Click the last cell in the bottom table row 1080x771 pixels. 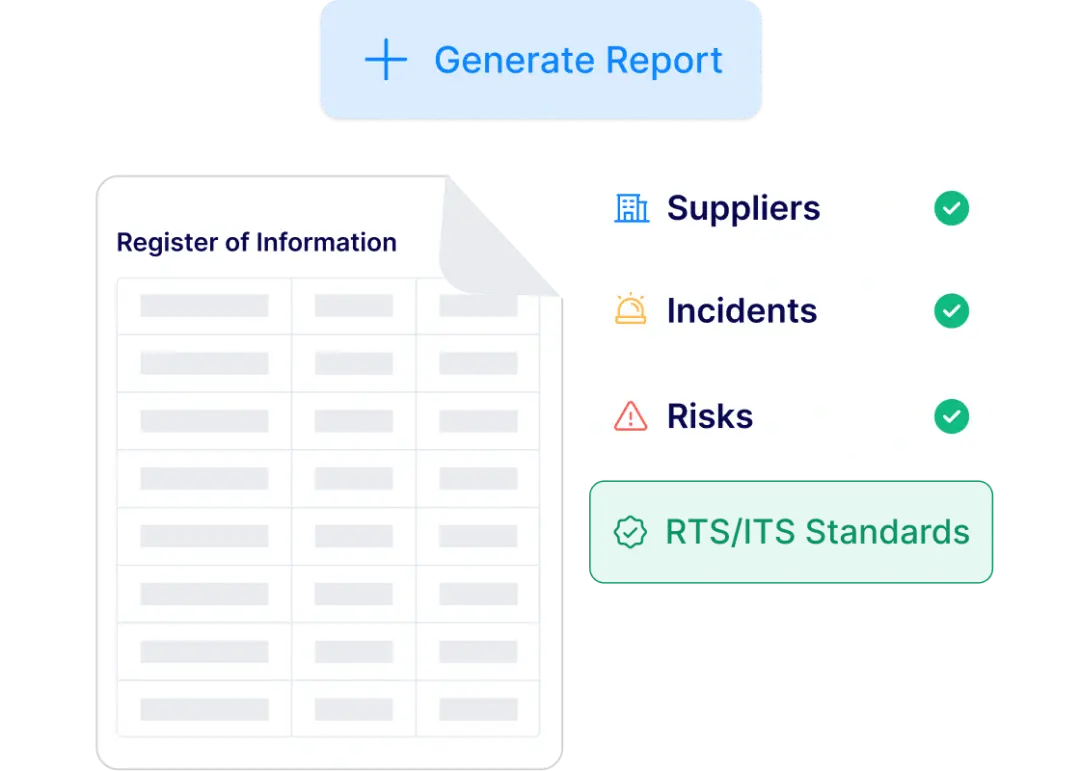(x=478, y=709)
